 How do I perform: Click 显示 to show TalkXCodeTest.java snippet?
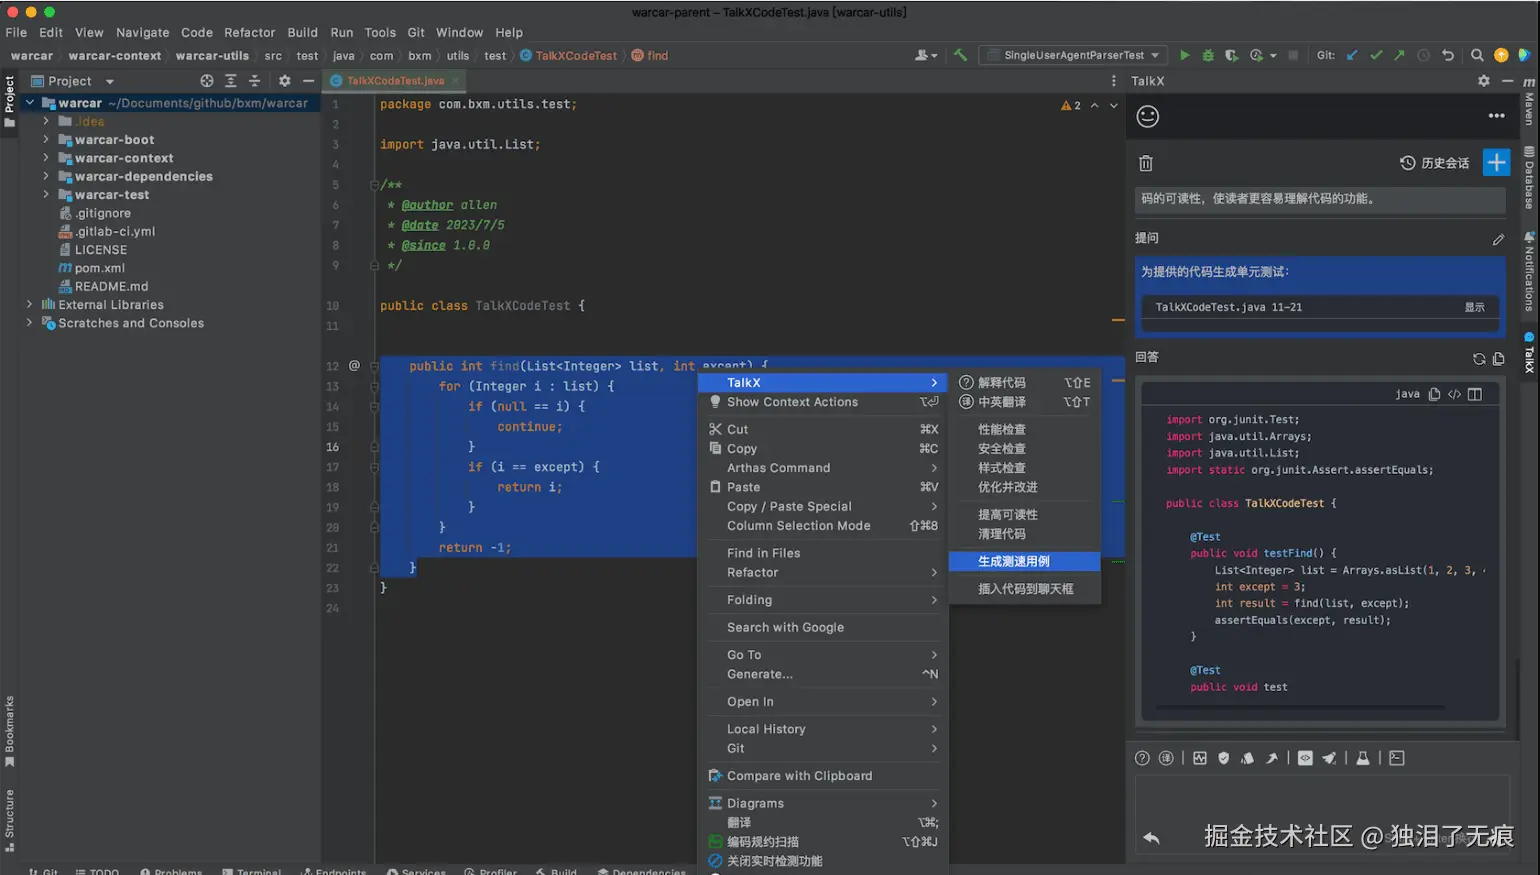click(x=1474, y=308)
